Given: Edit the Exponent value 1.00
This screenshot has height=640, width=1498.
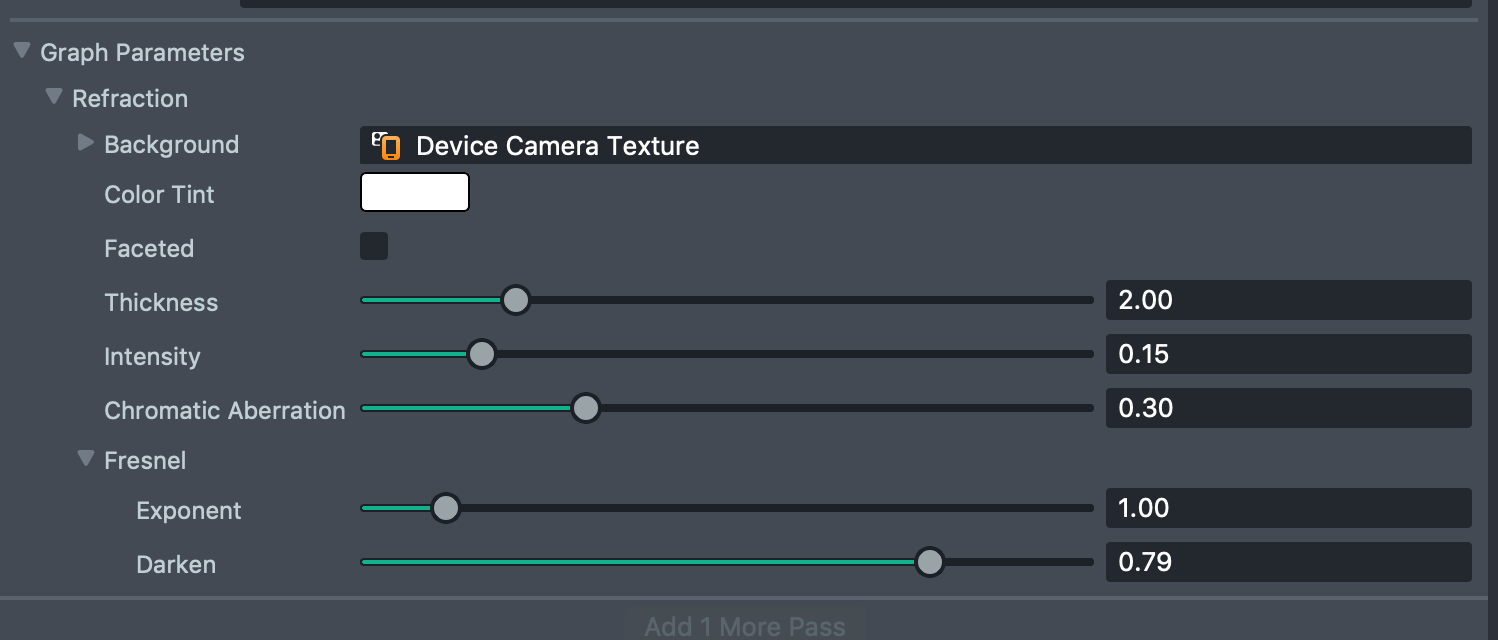Looking at the screenshot, I should pos(1289,508).
